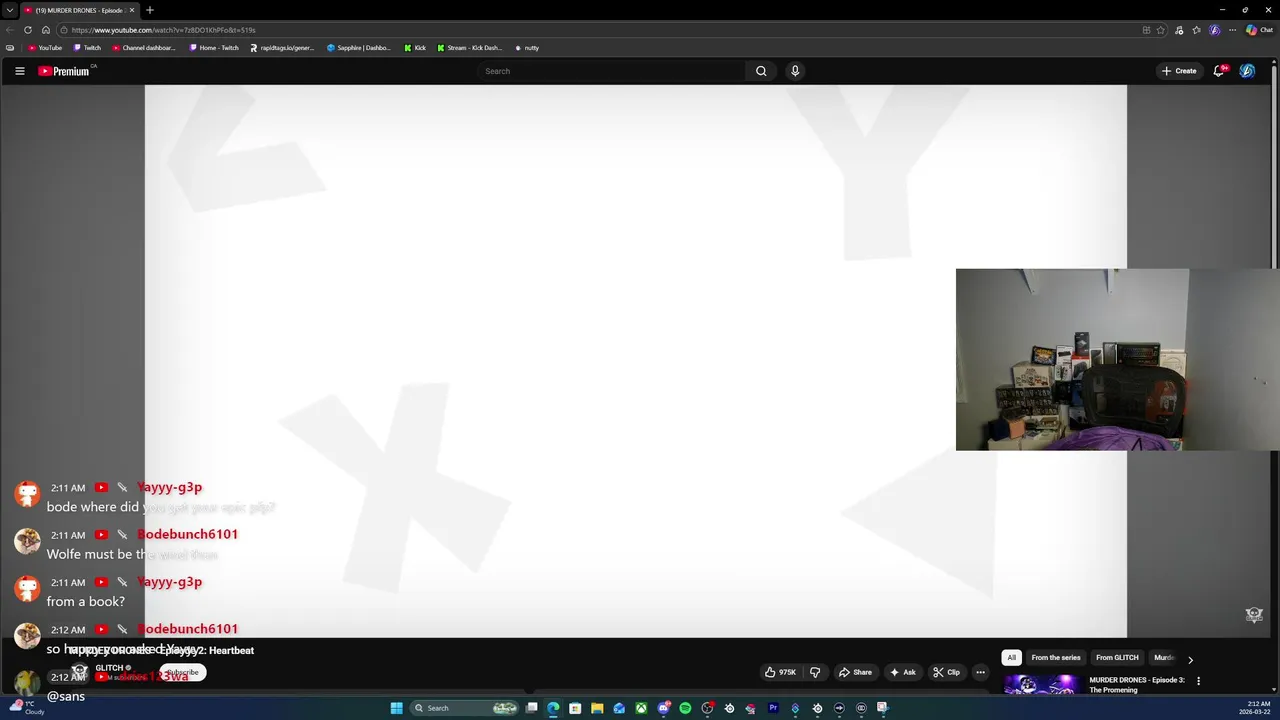This screenshot has width=1280, height=720.
Task: Open the split screen icon in address bar
Action: 1146,30
